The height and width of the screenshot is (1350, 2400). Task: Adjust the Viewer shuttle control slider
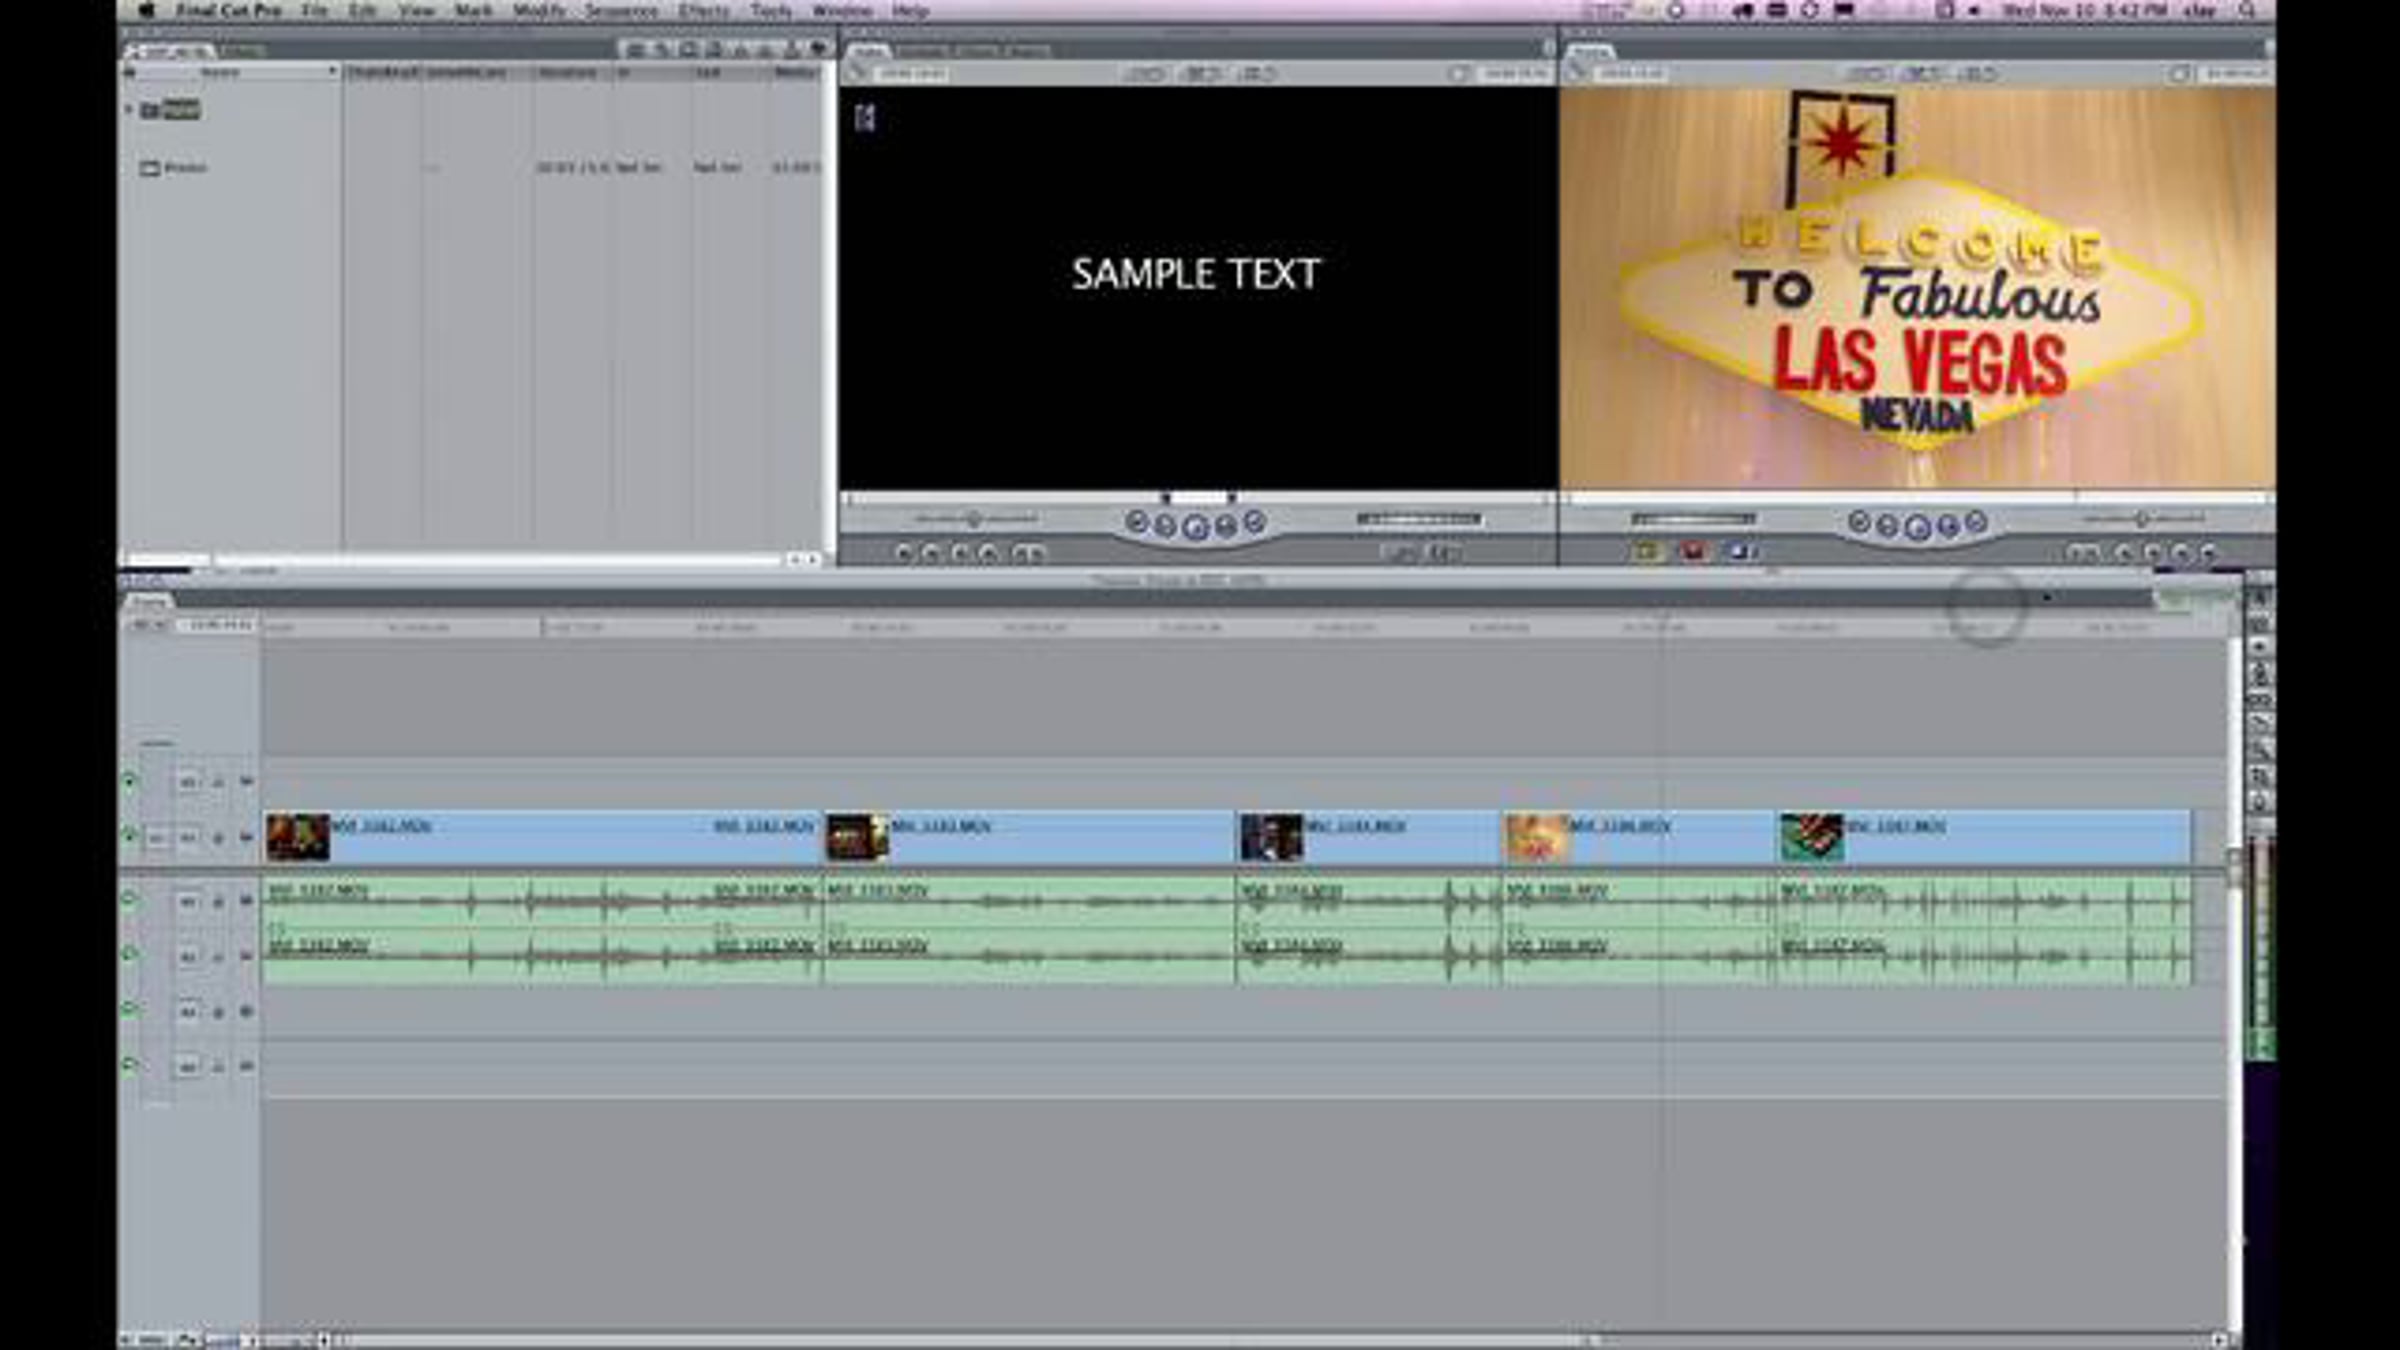pos(975,519)
